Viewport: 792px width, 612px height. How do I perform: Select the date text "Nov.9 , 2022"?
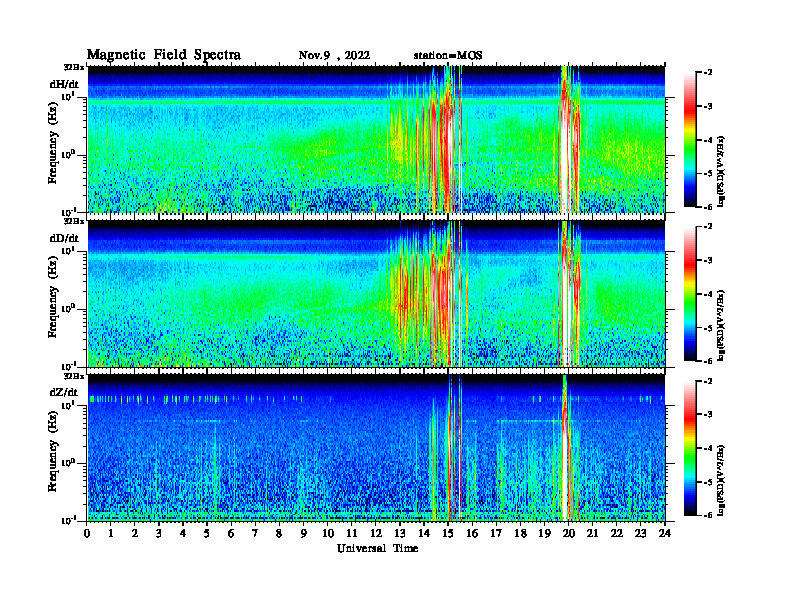point(334,56)
